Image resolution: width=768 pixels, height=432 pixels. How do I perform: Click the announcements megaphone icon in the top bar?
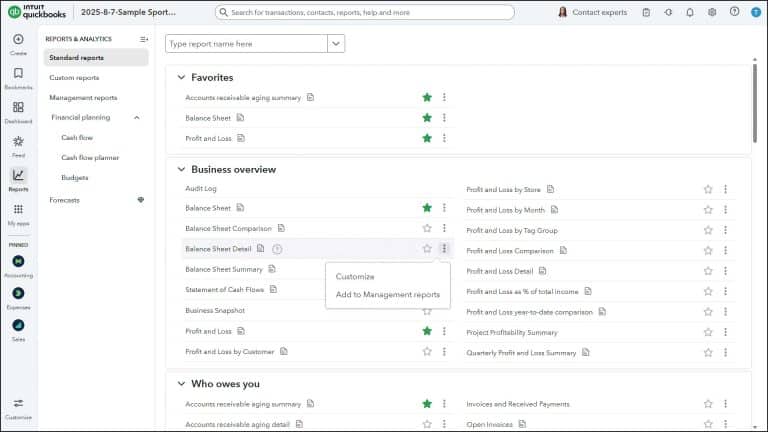[668, 12]
